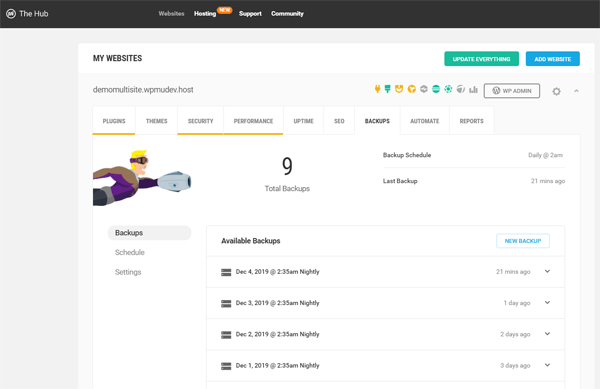Click the WPMU DEV logo beside The Hub
This screenshot has width=600, height=389.
[11, 14]
